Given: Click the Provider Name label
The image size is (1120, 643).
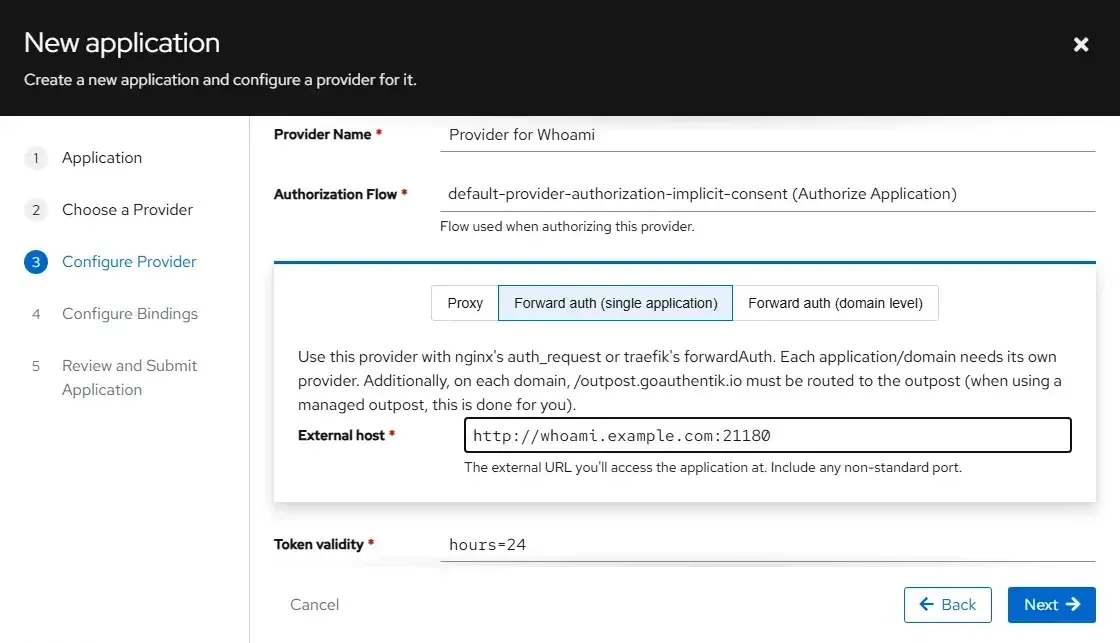Looking at the screenshot, I should [322, 134].
